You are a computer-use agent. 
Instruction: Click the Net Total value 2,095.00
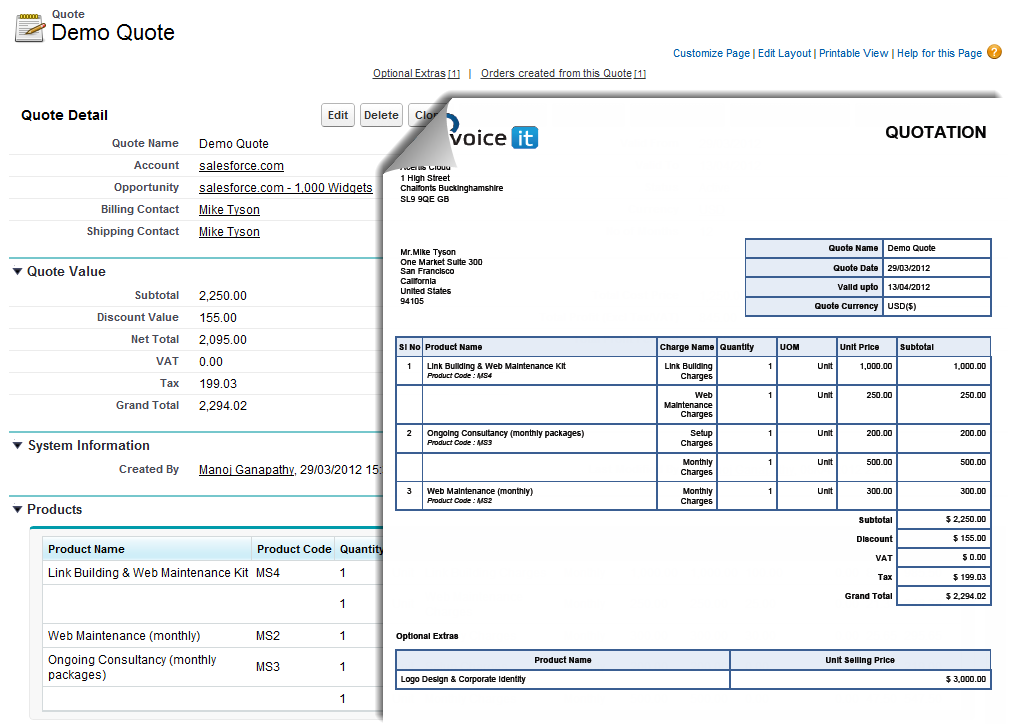tap(222, 339)
